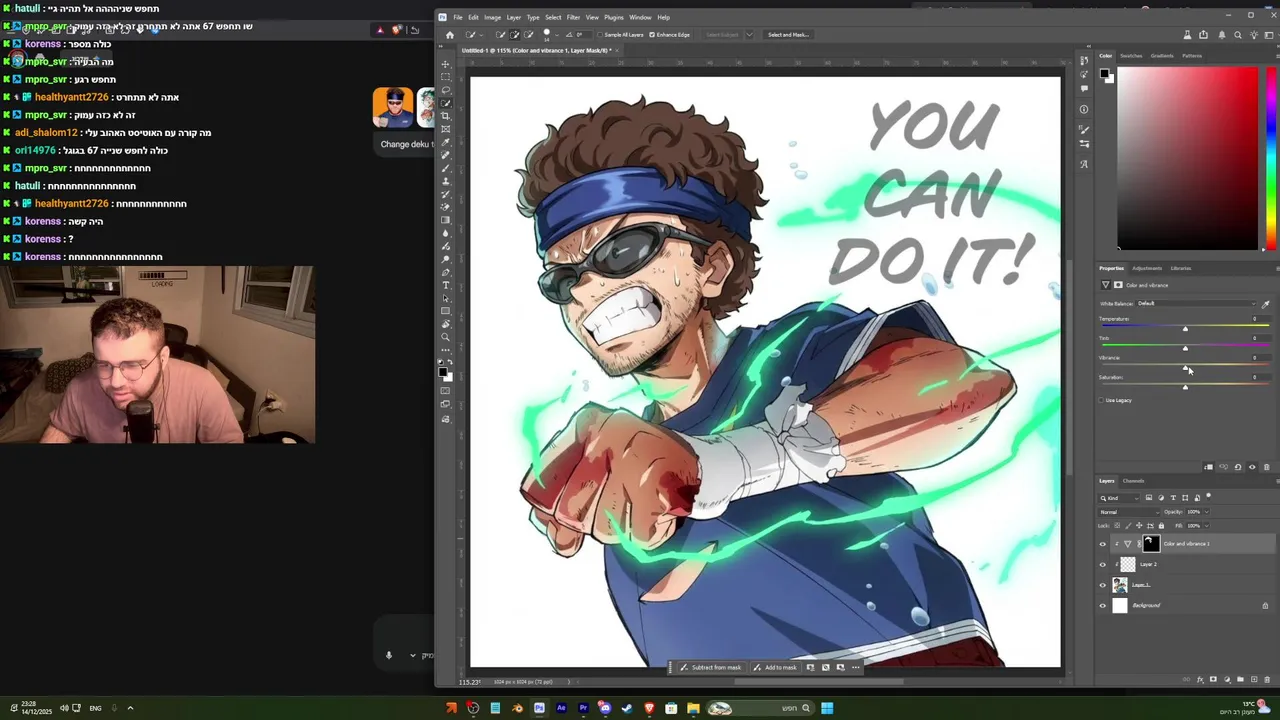This screenshot has width=1280, height=720.
Task: Click Add to mask button
Action: click(776, 667)
